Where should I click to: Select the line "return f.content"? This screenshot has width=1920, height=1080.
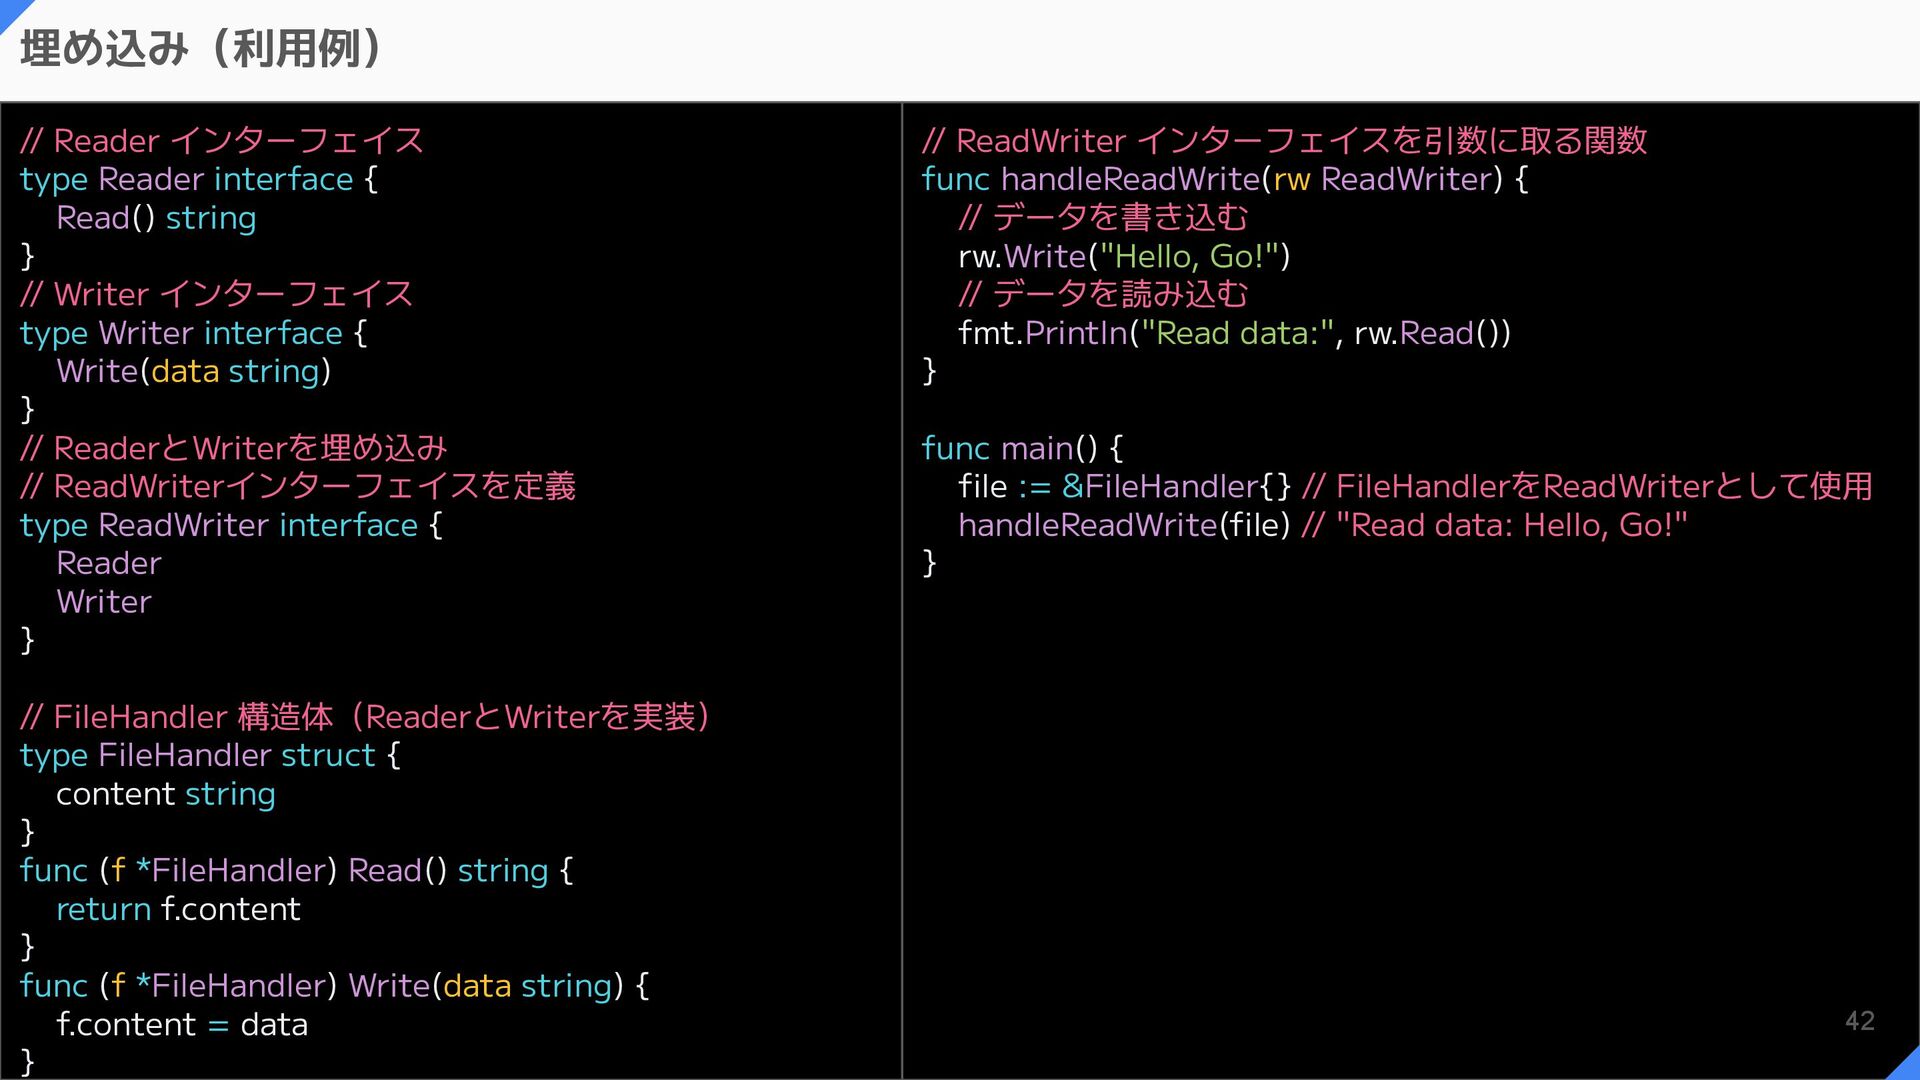pyautogui.click(x=178, y=909)
